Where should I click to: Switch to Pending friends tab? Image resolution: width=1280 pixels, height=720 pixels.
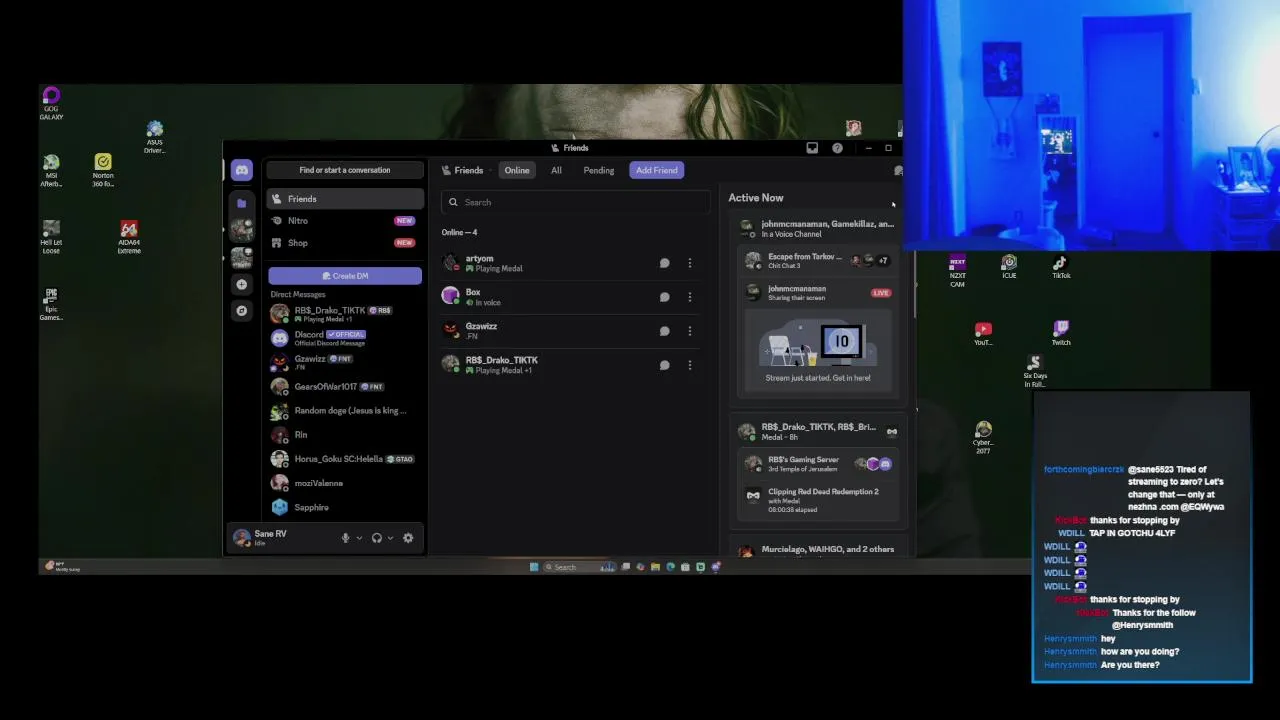(x=599, y=170)
